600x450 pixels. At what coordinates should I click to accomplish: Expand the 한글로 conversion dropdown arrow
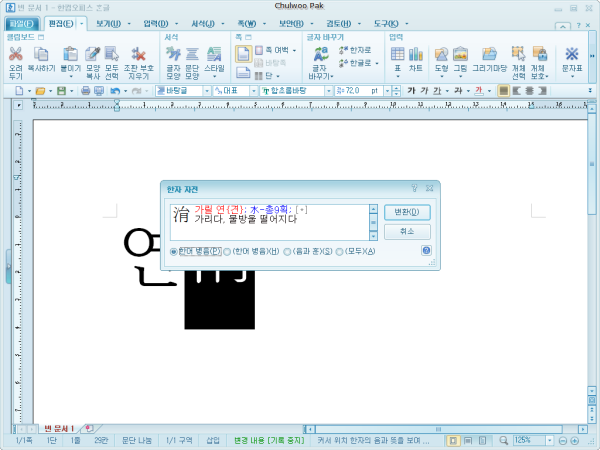pos(377,63)
